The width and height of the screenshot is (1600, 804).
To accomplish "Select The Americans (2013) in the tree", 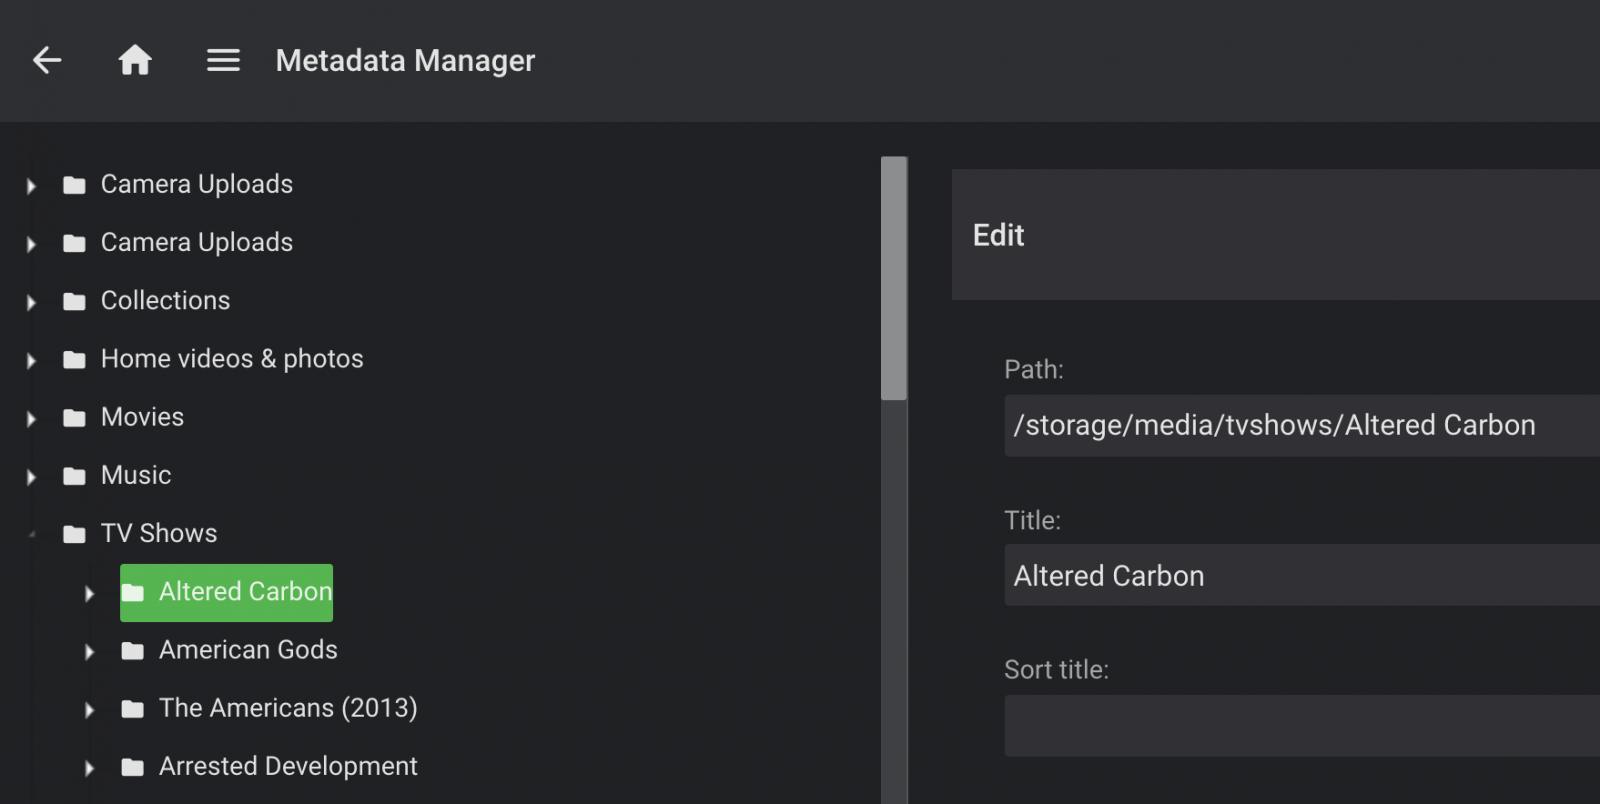I will coord(288,708).
